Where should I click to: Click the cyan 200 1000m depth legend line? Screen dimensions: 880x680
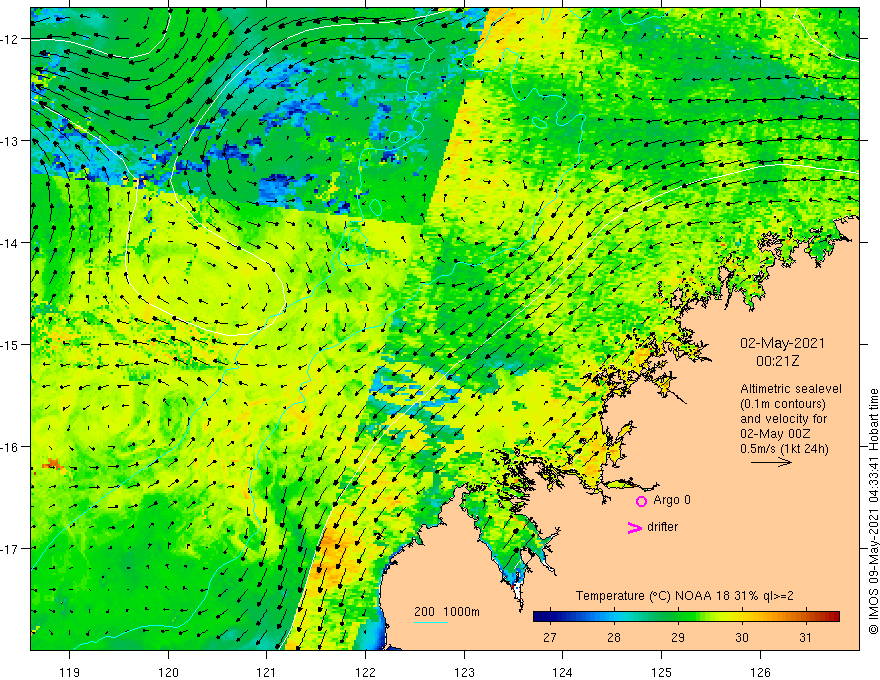[431, 622]
